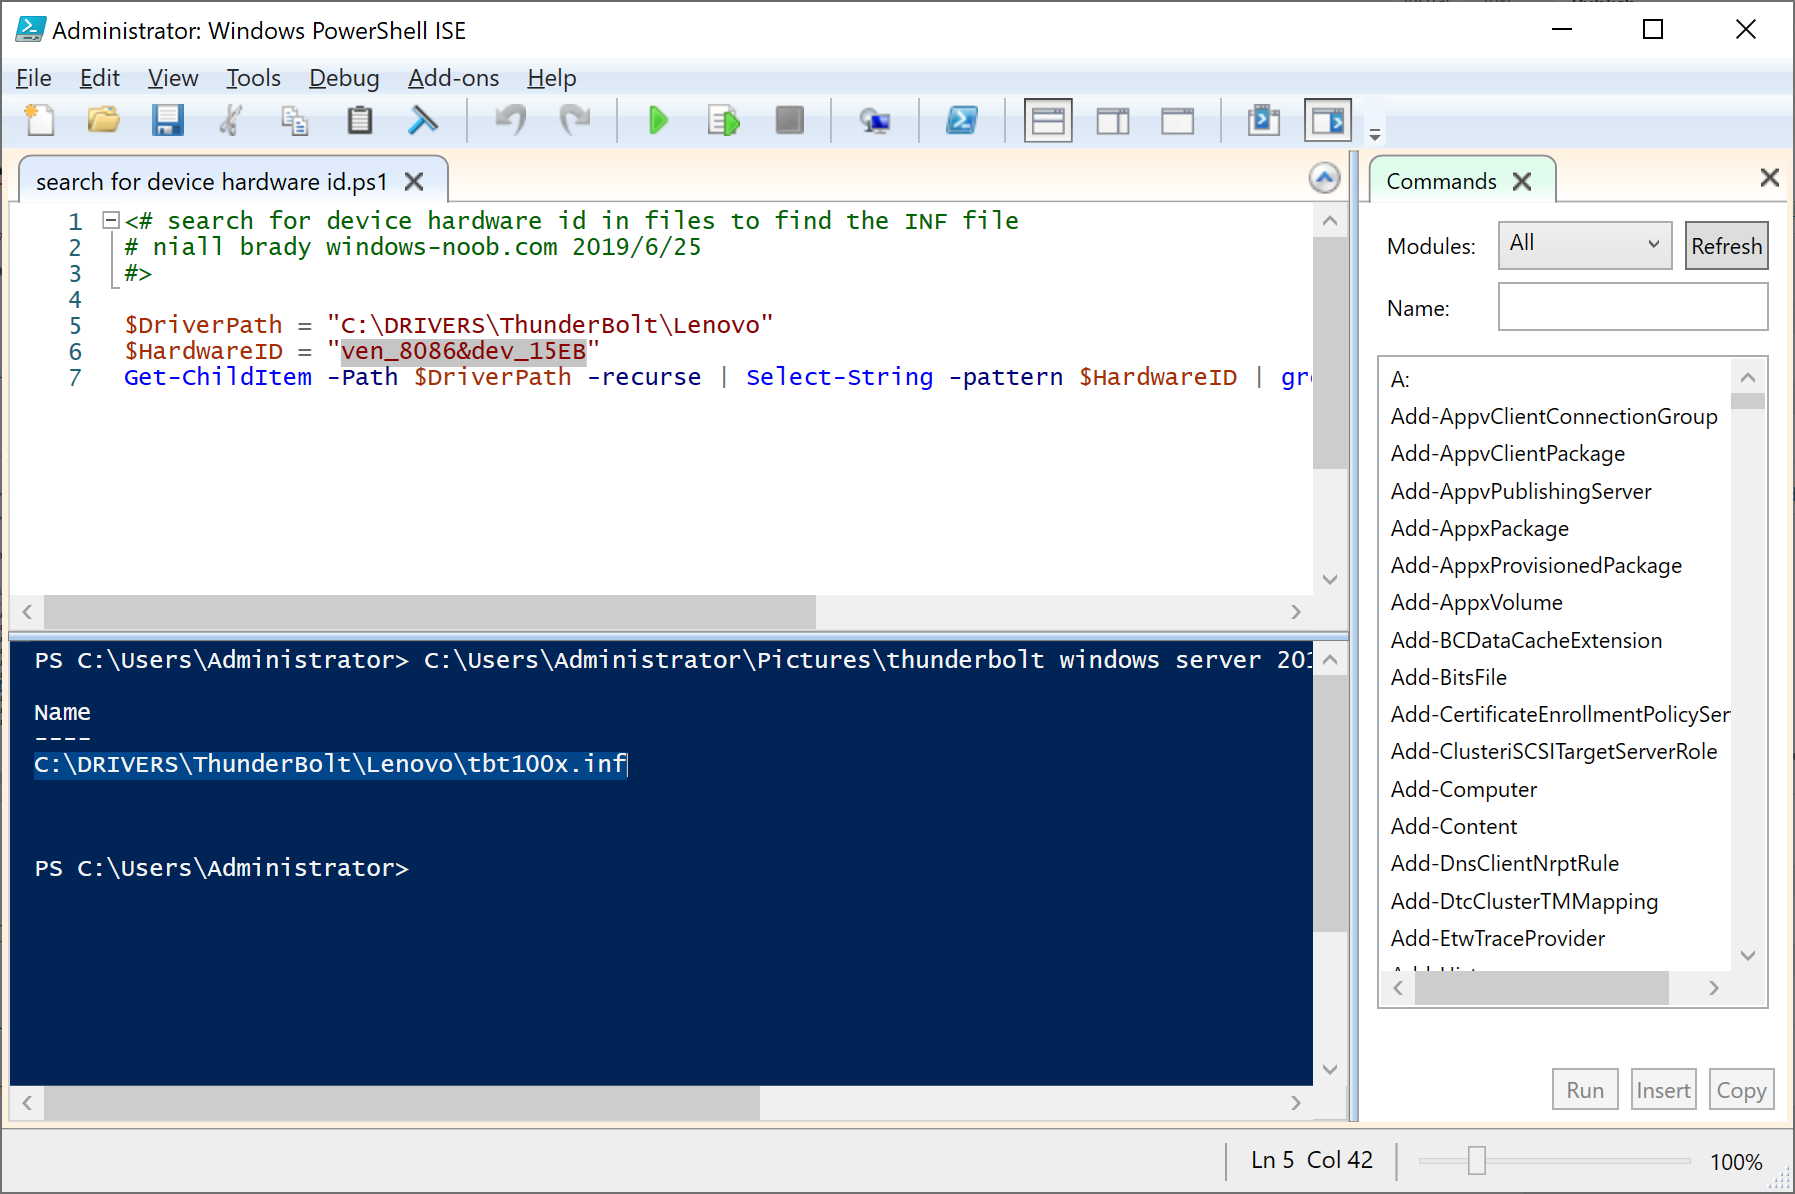Show script pane maximized icon
This screenshot has width=1795, height=1194.
(x=1177, y=121)
